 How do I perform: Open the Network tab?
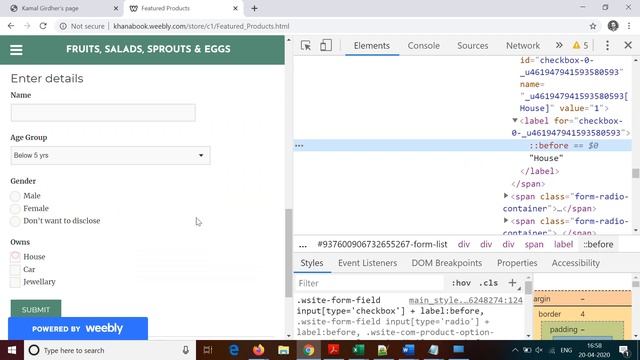click(x=523, y=45)
